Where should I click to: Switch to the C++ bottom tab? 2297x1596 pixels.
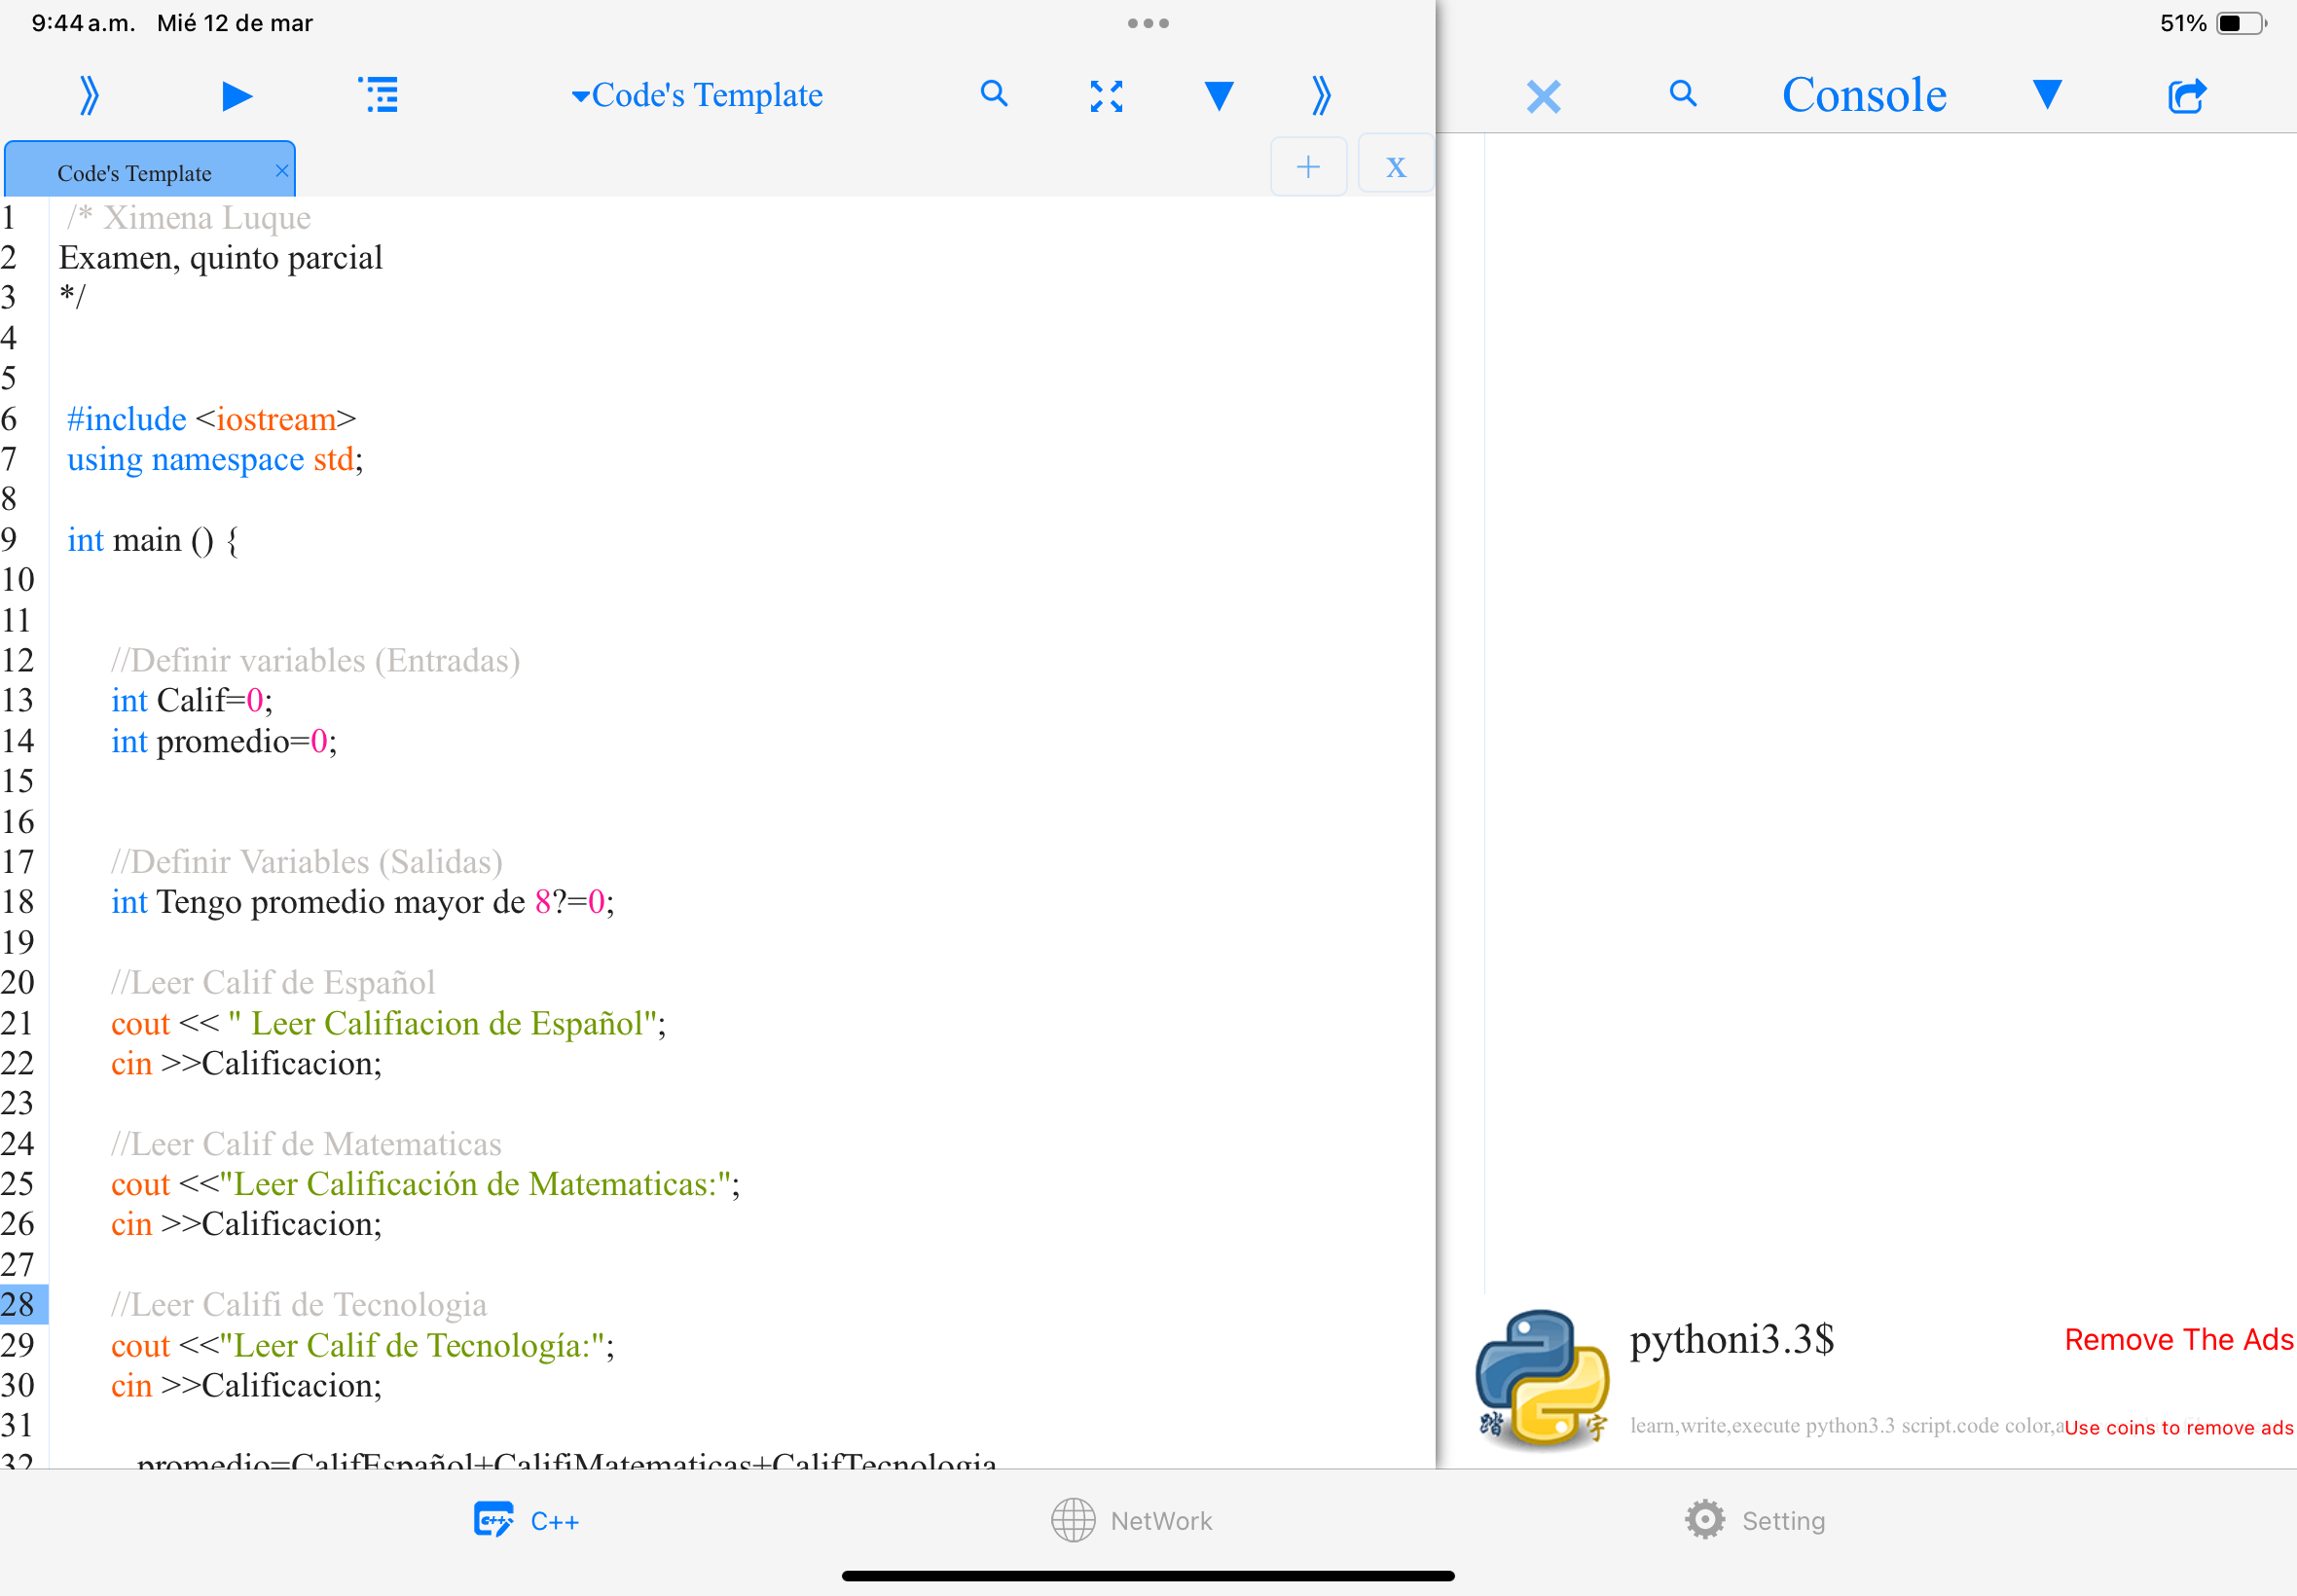[x=527, y=1520]
